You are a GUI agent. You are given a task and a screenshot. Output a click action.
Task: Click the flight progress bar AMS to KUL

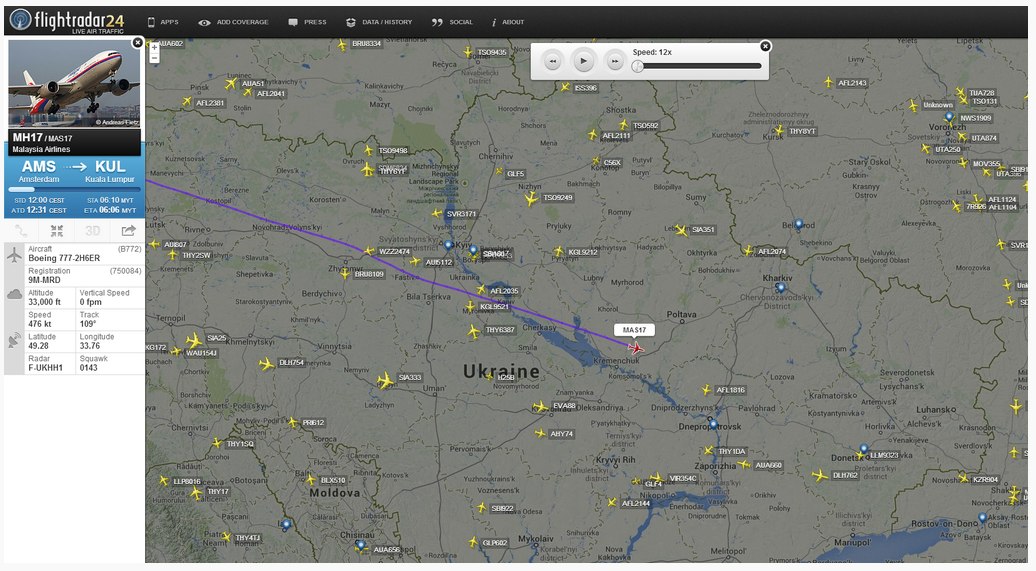click(x=74, y=189)
